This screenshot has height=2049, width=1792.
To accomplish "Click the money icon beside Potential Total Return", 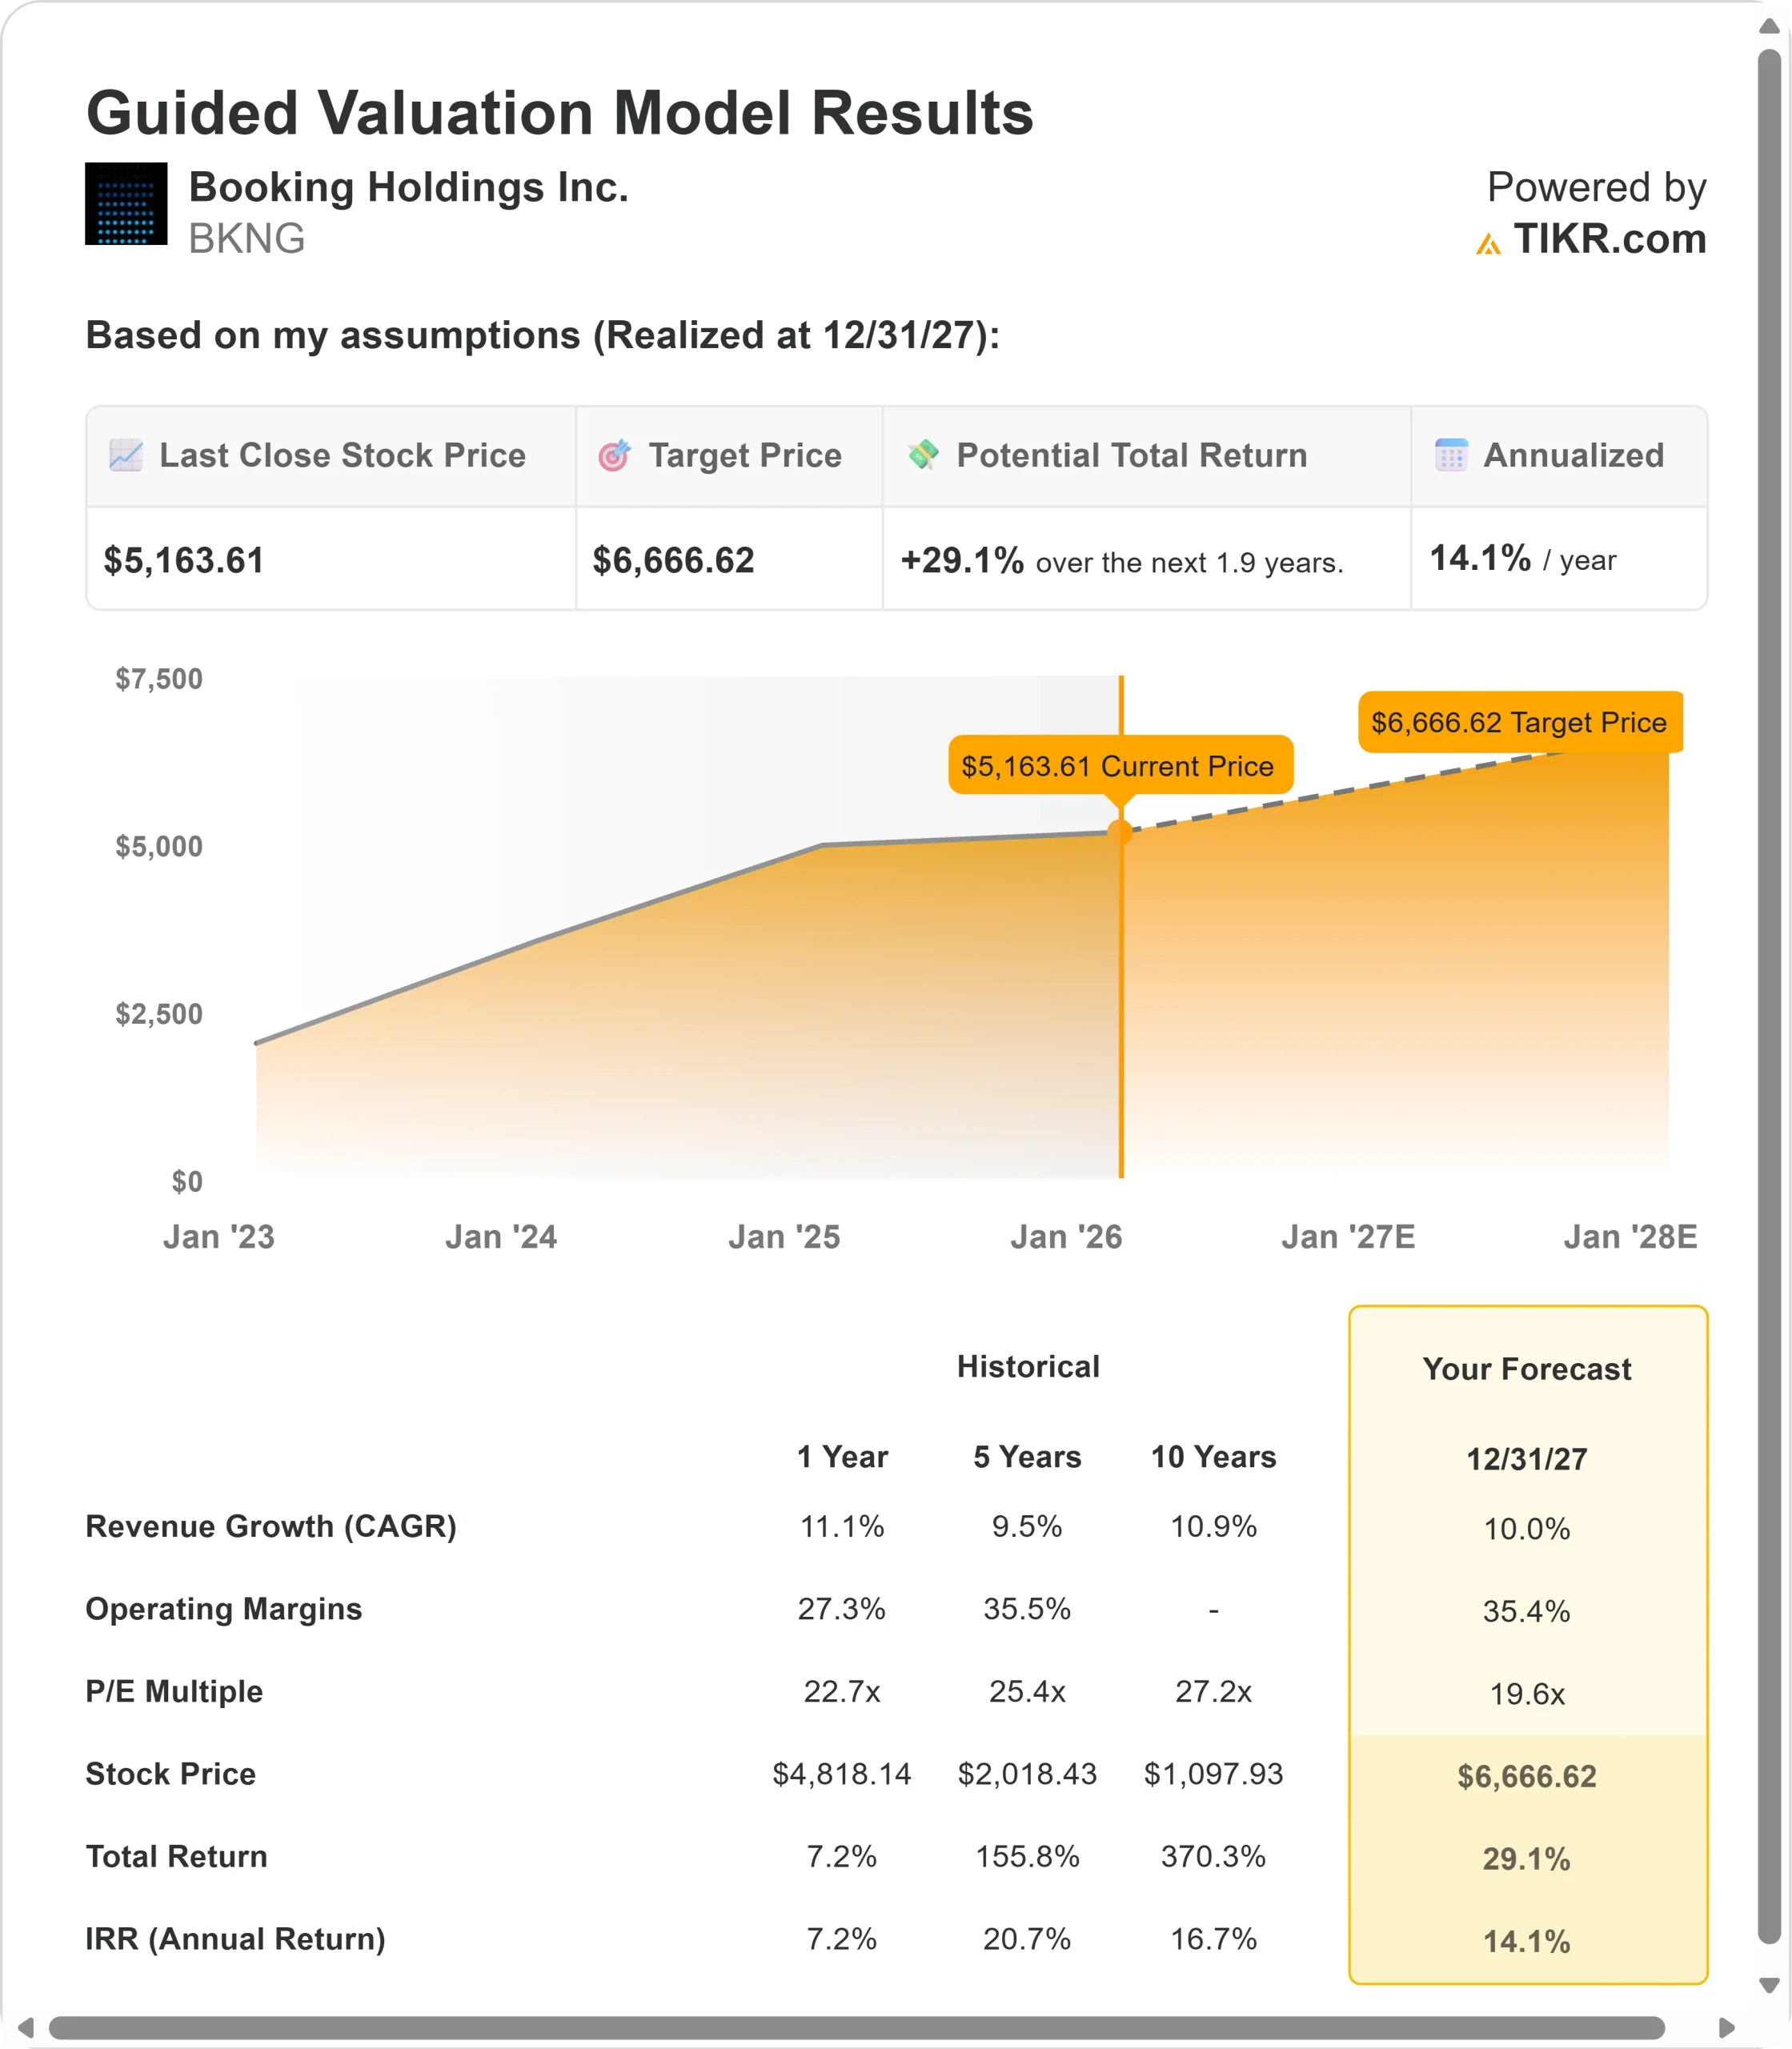I will [x=923, y=454].
